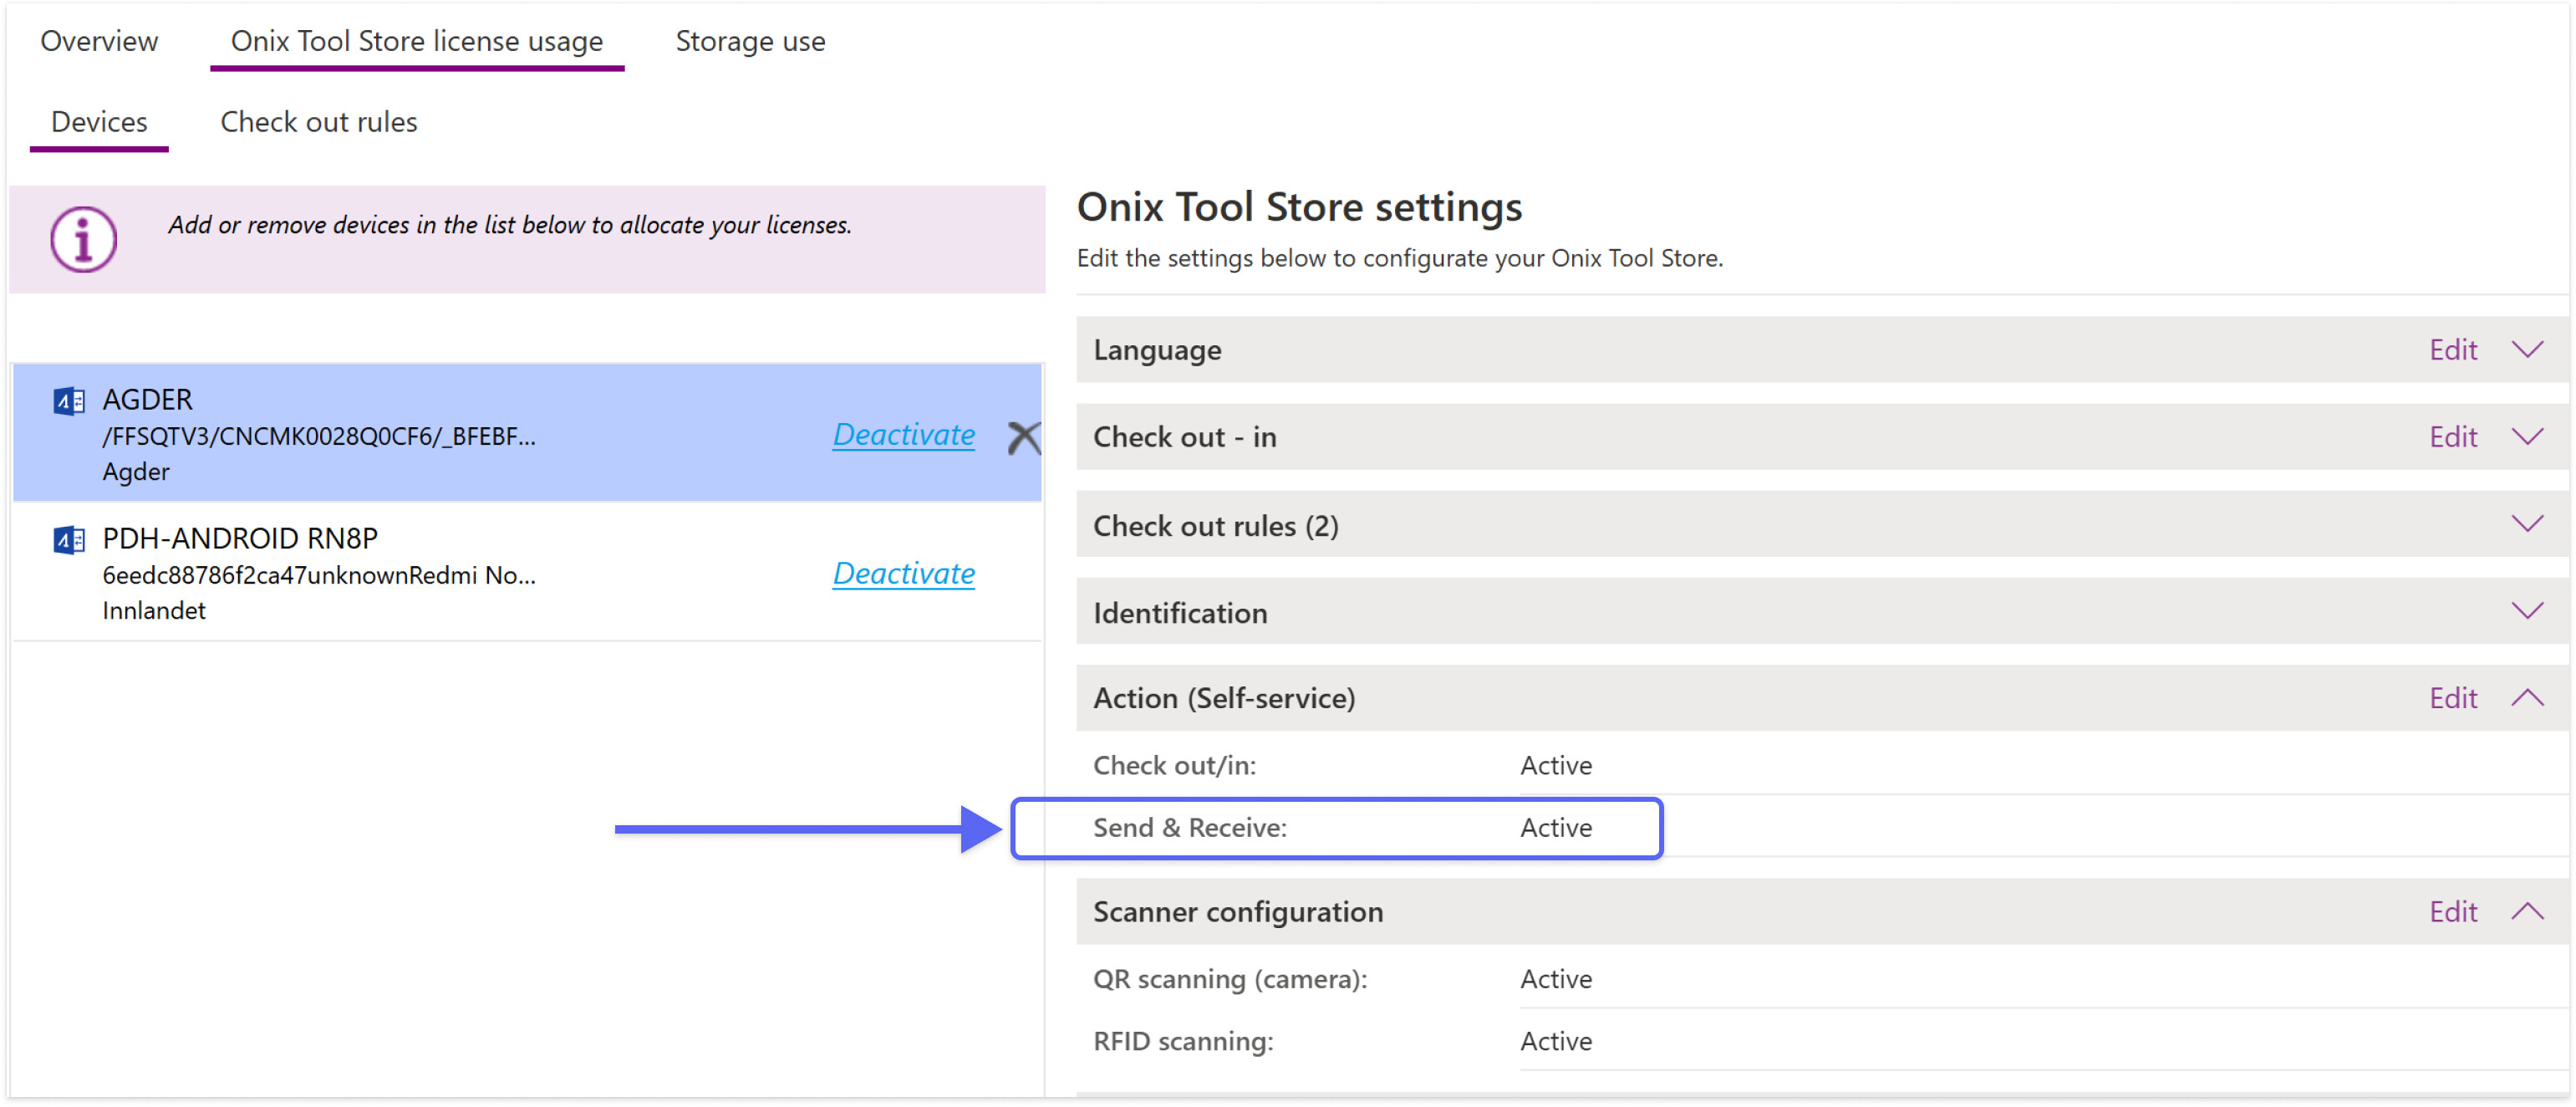
Task: Click the Agder location text
Action: pyautogui.click(x=136, y=472)
